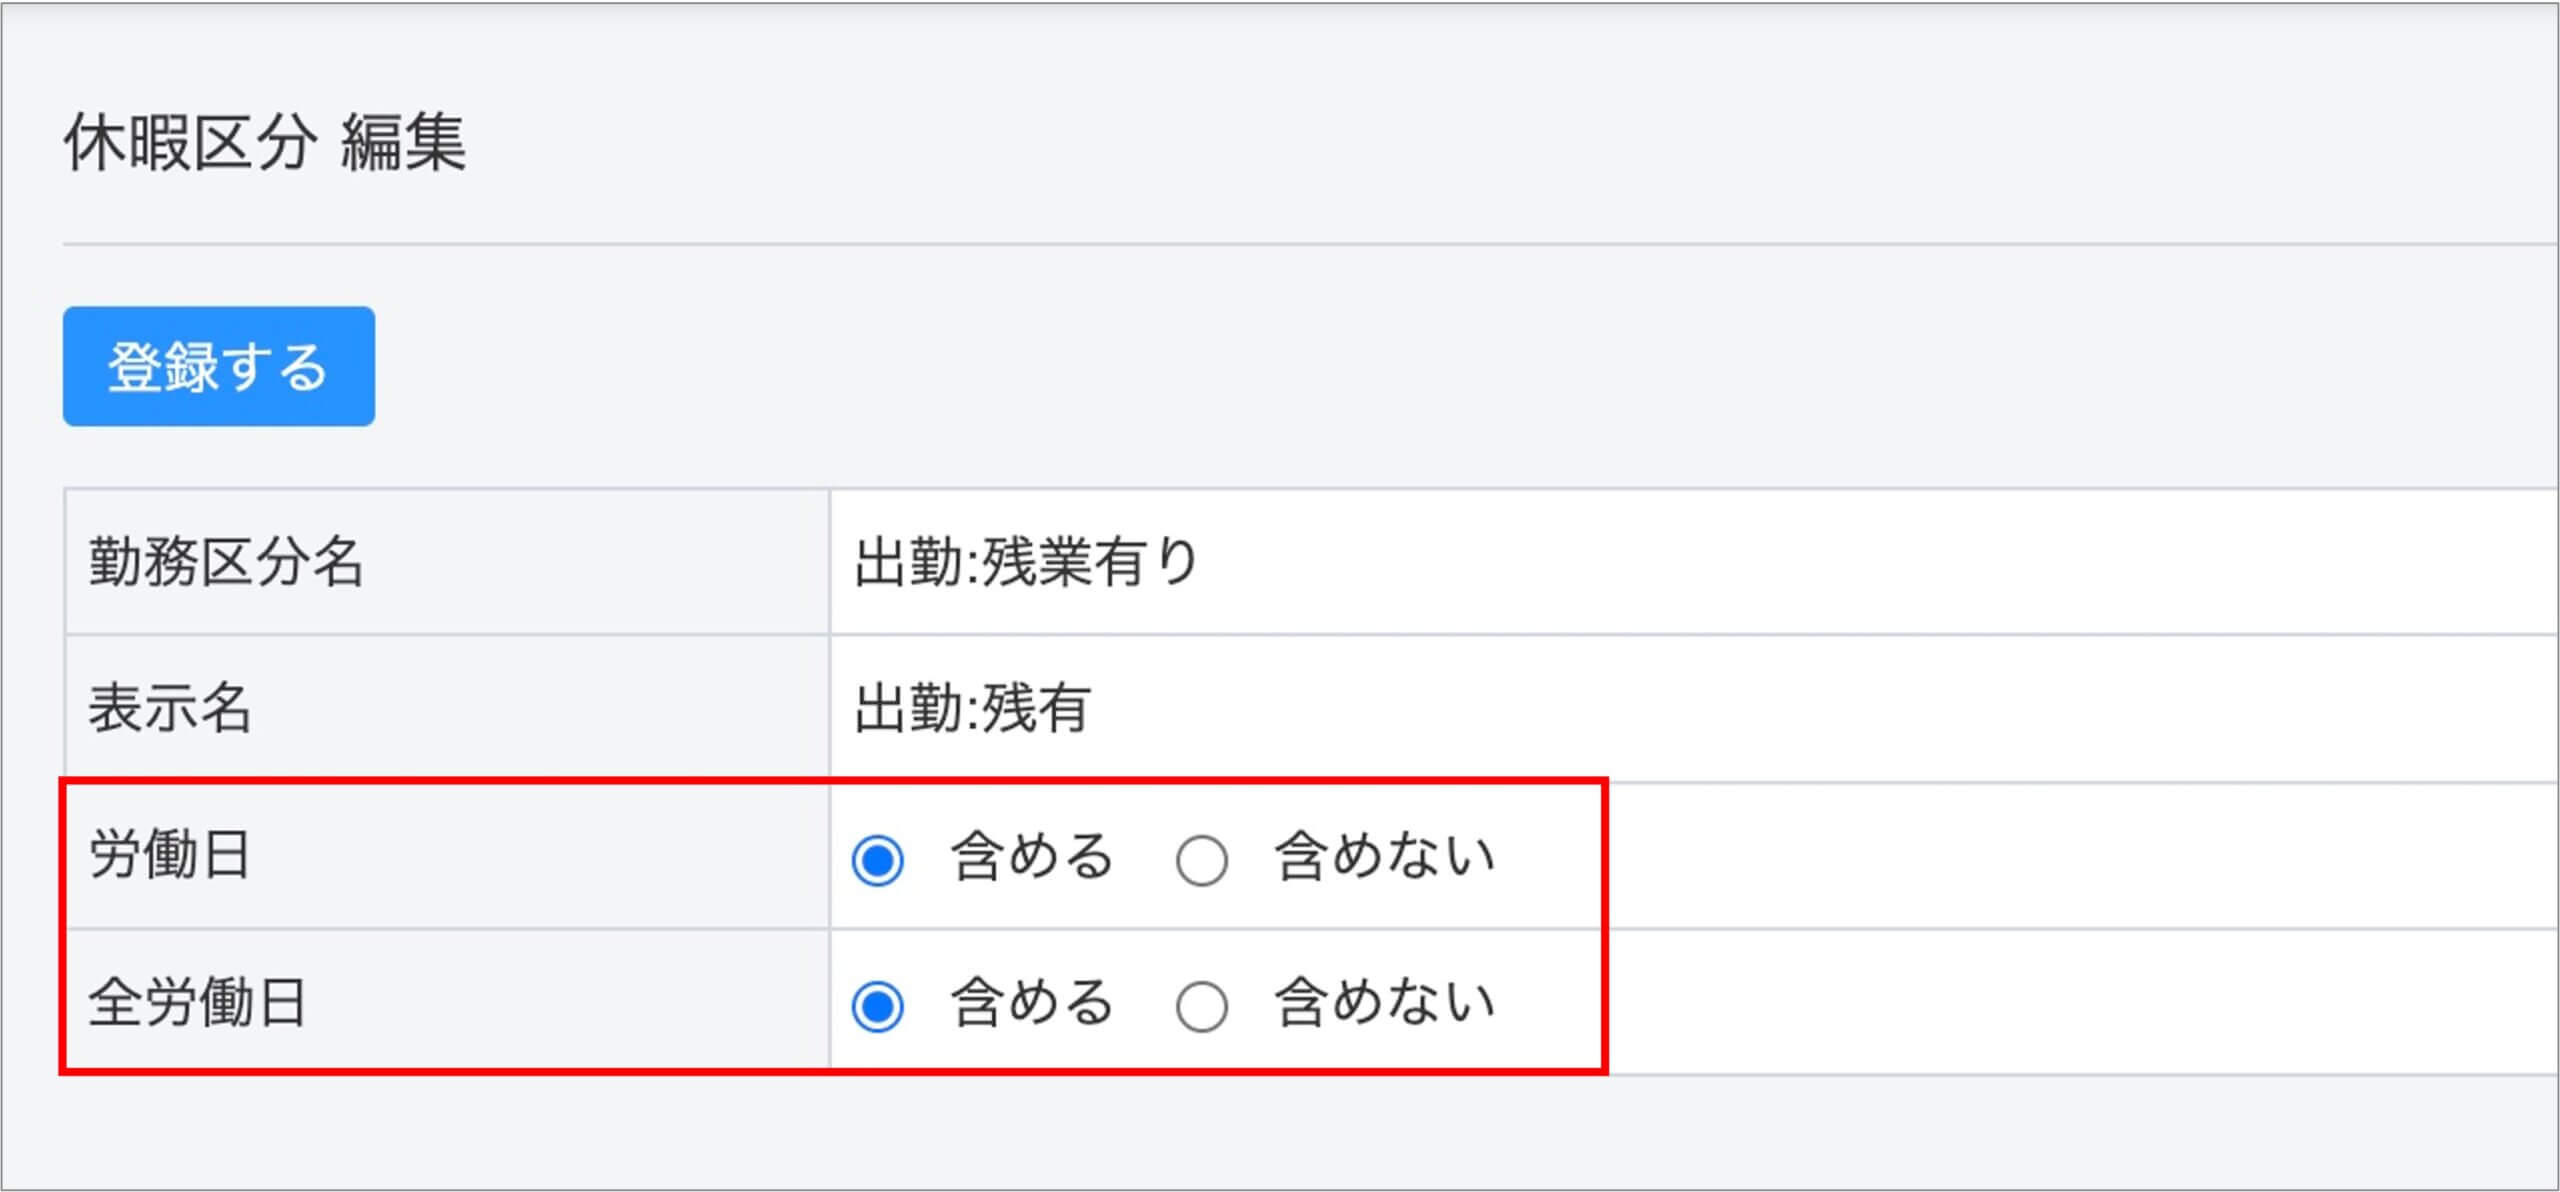The height and width of the screenshot is (1192, 2560).
Task: Click the 休暇区分 編集 page heading
Action: [x=265, y=142]
